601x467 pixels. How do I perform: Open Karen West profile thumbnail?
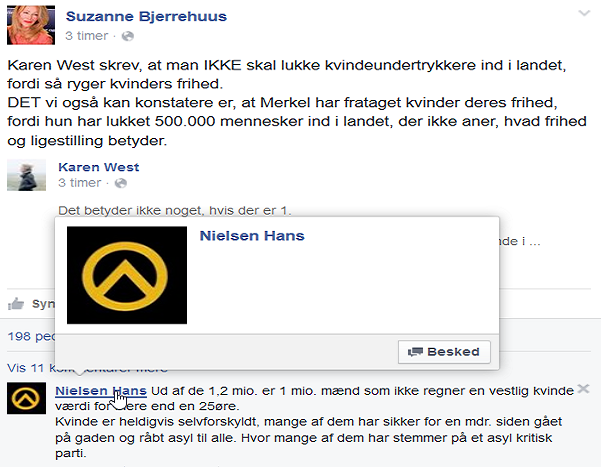26,175
